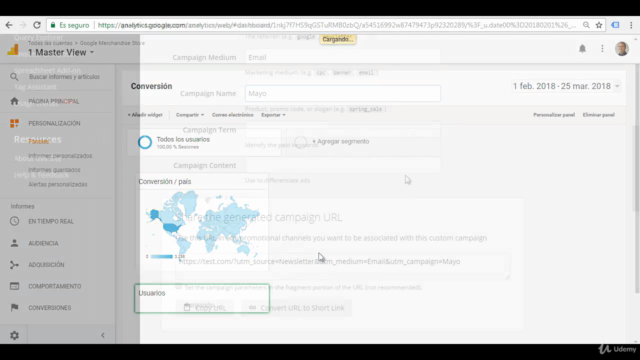Click the Campaign Content input field

pyautogui.click(x=342, y=165)
